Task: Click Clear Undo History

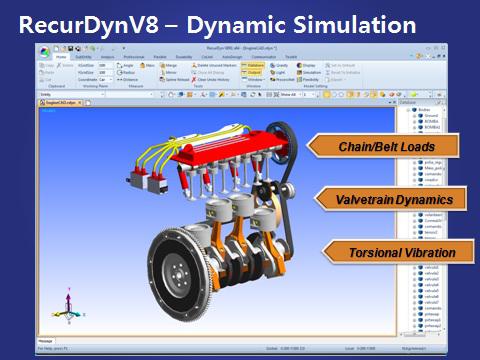Action: click(211, 79)
